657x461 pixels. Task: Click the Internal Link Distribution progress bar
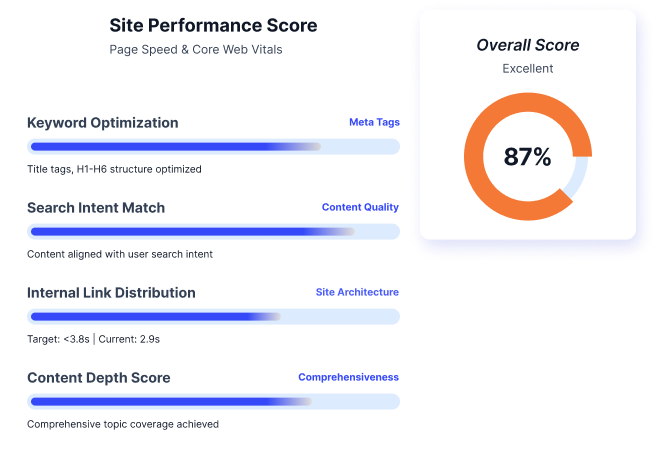point(213,317)
